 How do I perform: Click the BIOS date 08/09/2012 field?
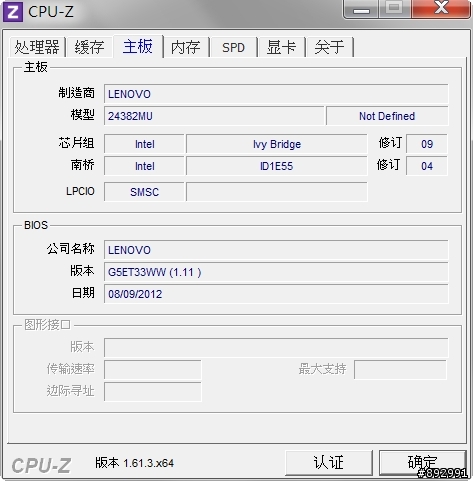(x=276, y=294)
